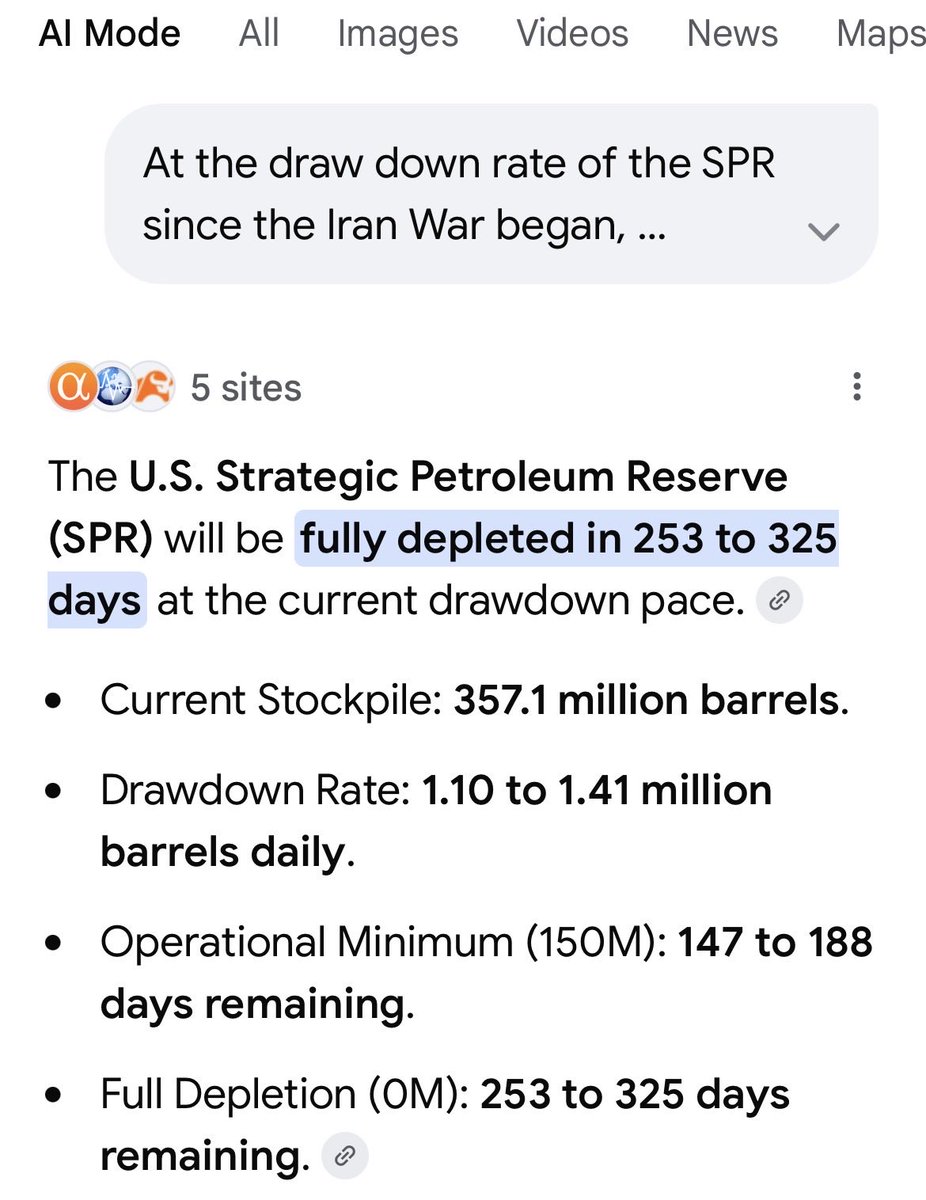Open the Images tab
Screen dimensions: 926x1200
(x=397, y=34)
